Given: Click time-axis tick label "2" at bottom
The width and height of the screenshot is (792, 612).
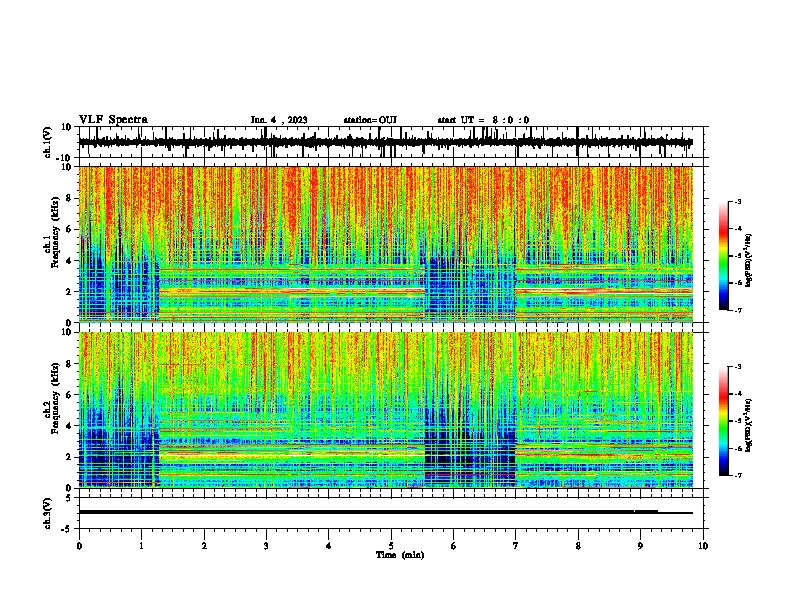Looking at the screenshot, I should (204, 546).
